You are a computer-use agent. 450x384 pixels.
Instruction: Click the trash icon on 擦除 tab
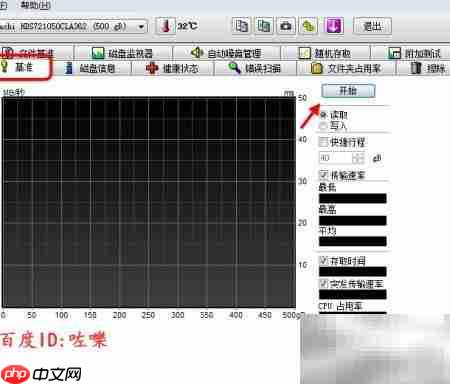click(416, 68)
